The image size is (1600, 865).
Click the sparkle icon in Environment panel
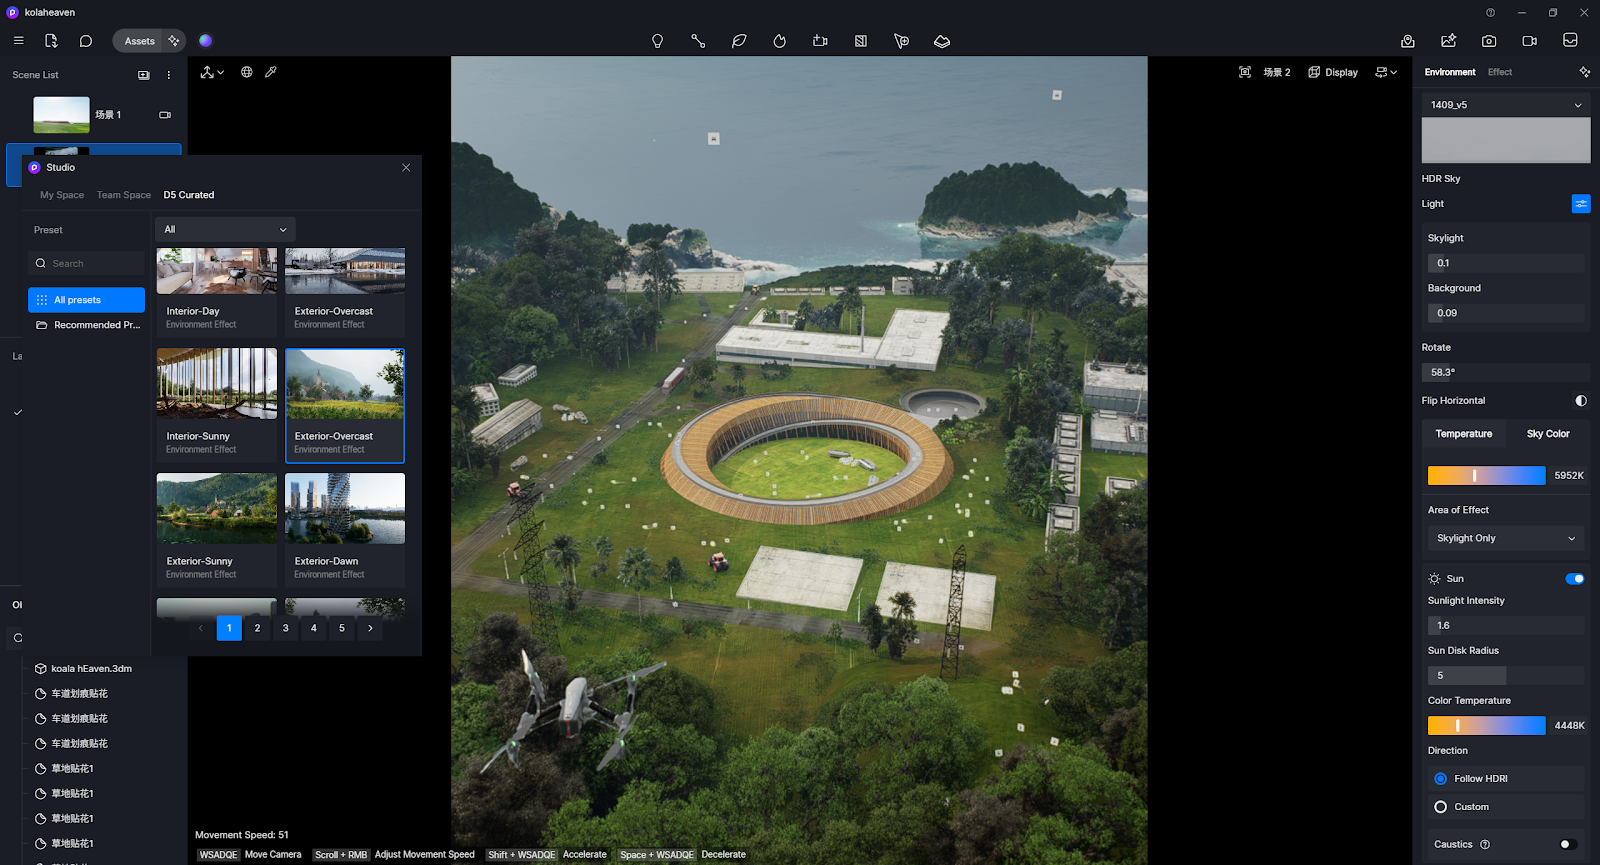coord(1584,72)
